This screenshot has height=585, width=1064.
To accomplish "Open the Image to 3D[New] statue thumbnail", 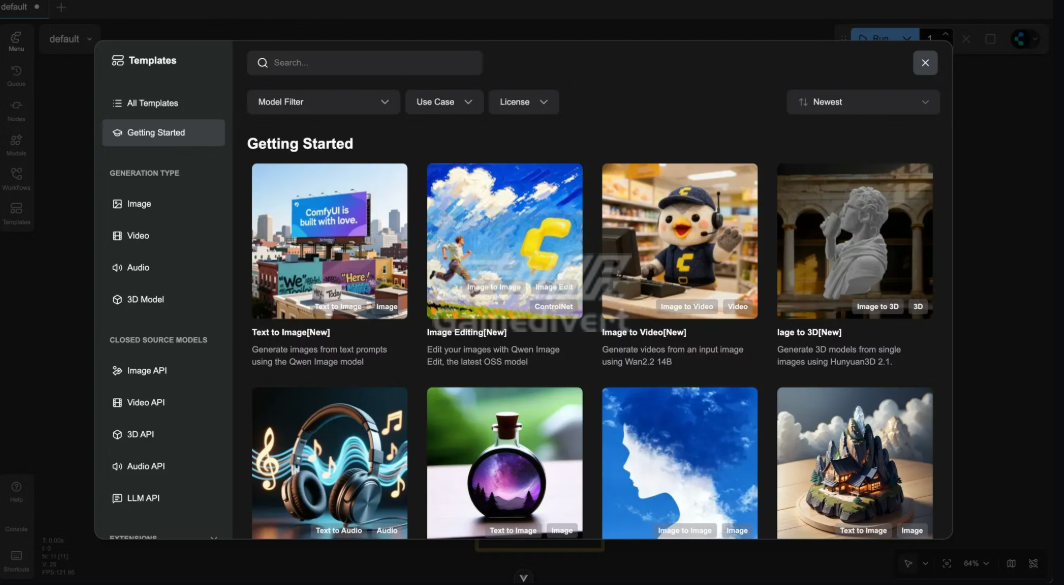I will pos(855,241).
